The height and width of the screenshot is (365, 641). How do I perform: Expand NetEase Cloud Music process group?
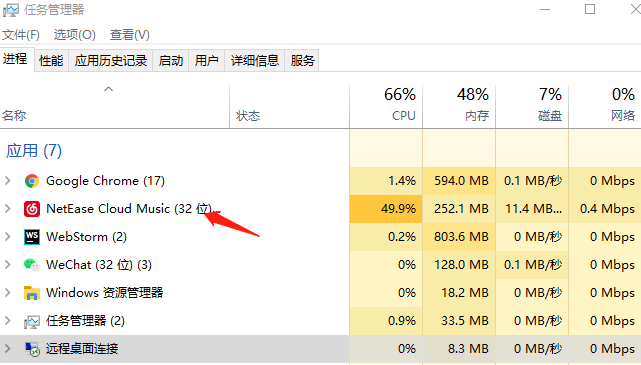pos(7,208)
